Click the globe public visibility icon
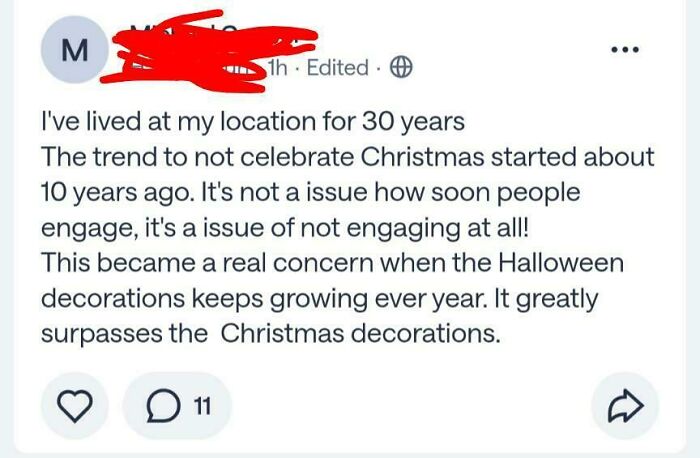700x458 pixels. tap(399, 67)
